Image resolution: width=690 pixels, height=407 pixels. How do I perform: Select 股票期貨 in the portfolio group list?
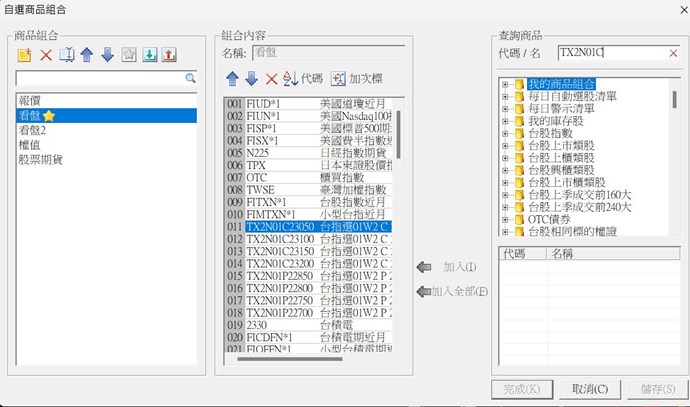pyautogui.click(x=41, y=159)
